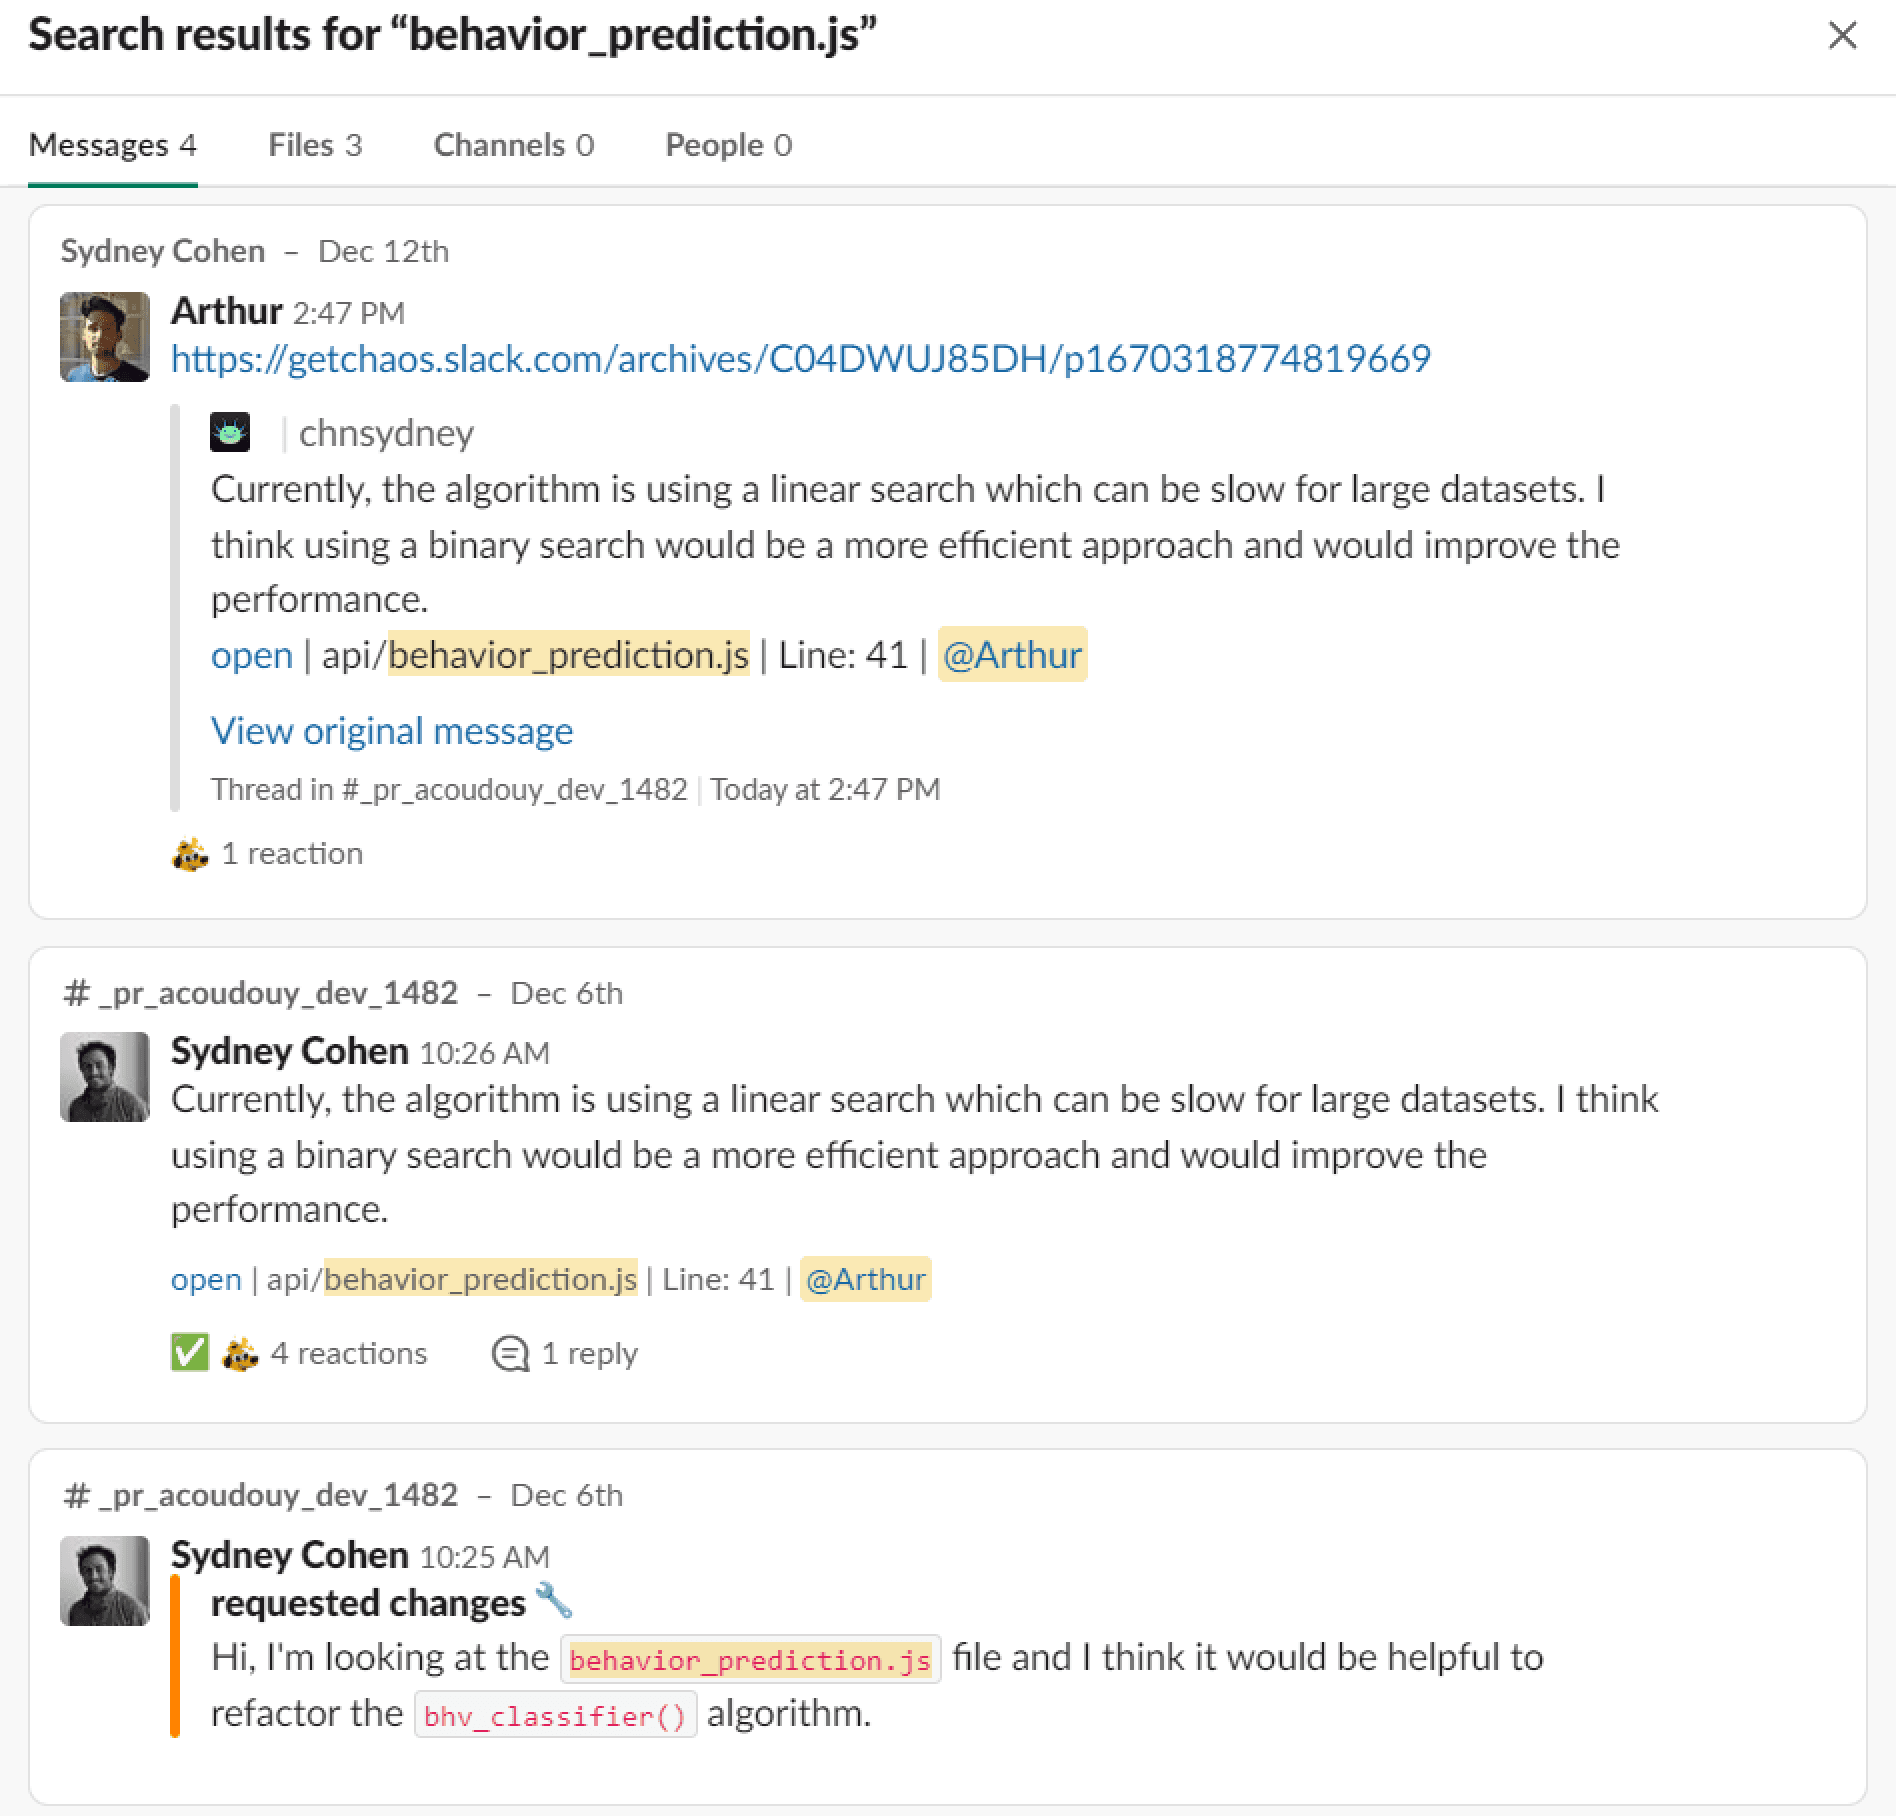The height and width of the screenshot is (1816, 1896).
Task: Open the getchaos.slack.com archive link
Action: 801,358
